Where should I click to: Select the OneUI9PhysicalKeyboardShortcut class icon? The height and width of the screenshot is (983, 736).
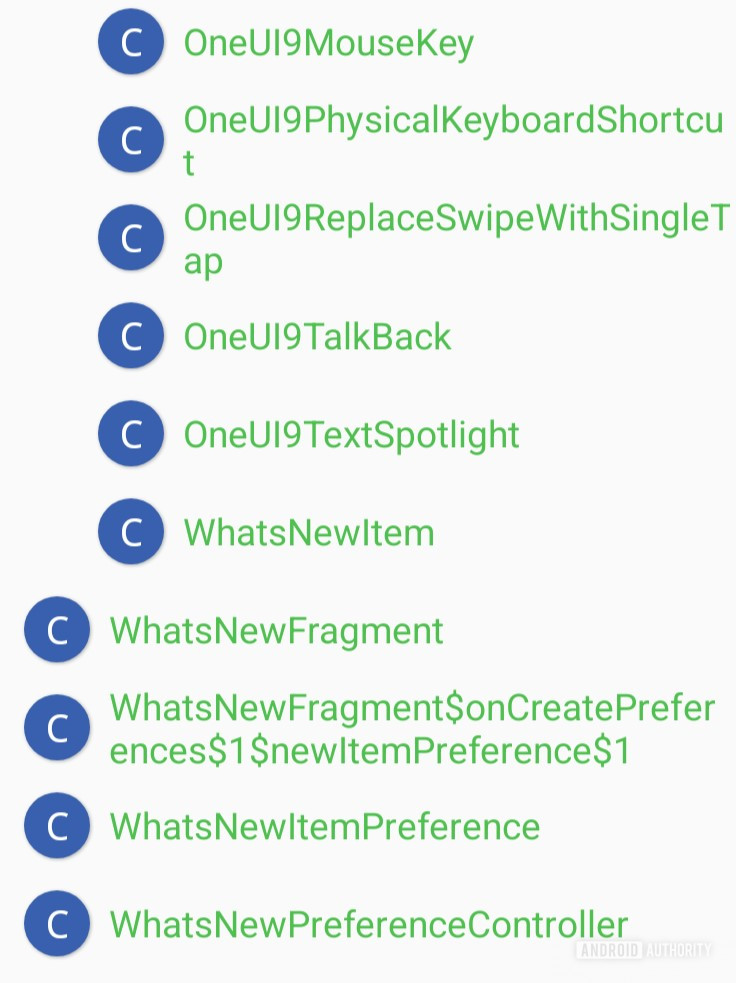click(x=131, y=139)
